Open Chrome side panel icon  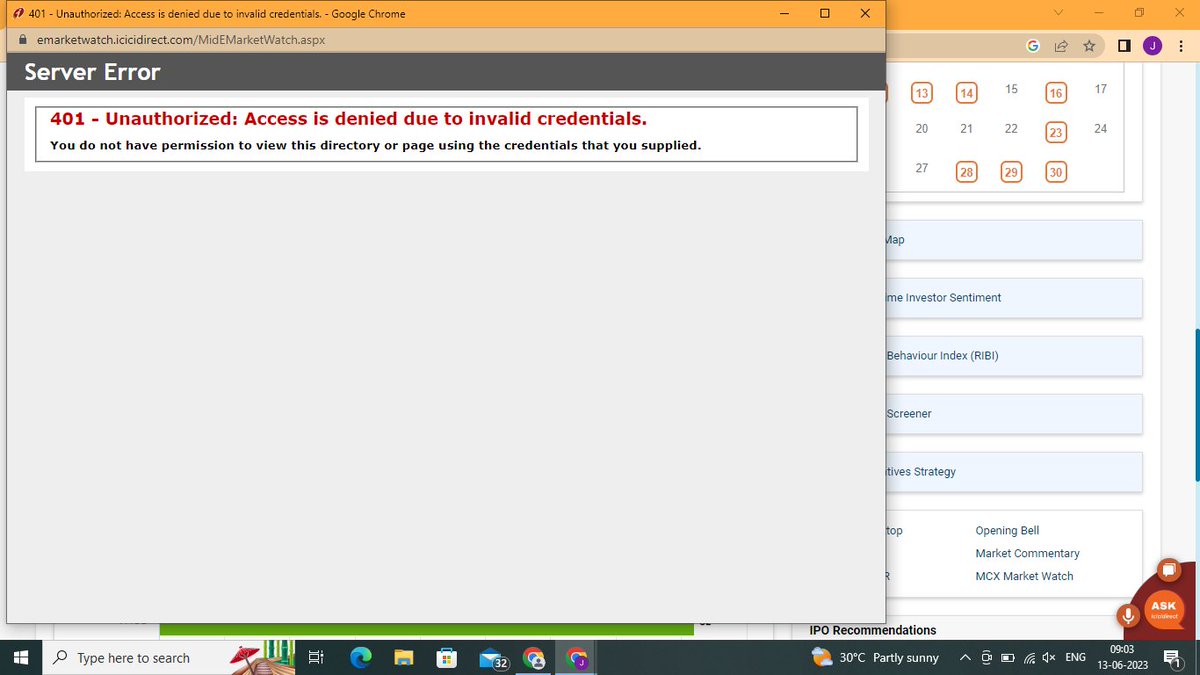[1124, 46]
